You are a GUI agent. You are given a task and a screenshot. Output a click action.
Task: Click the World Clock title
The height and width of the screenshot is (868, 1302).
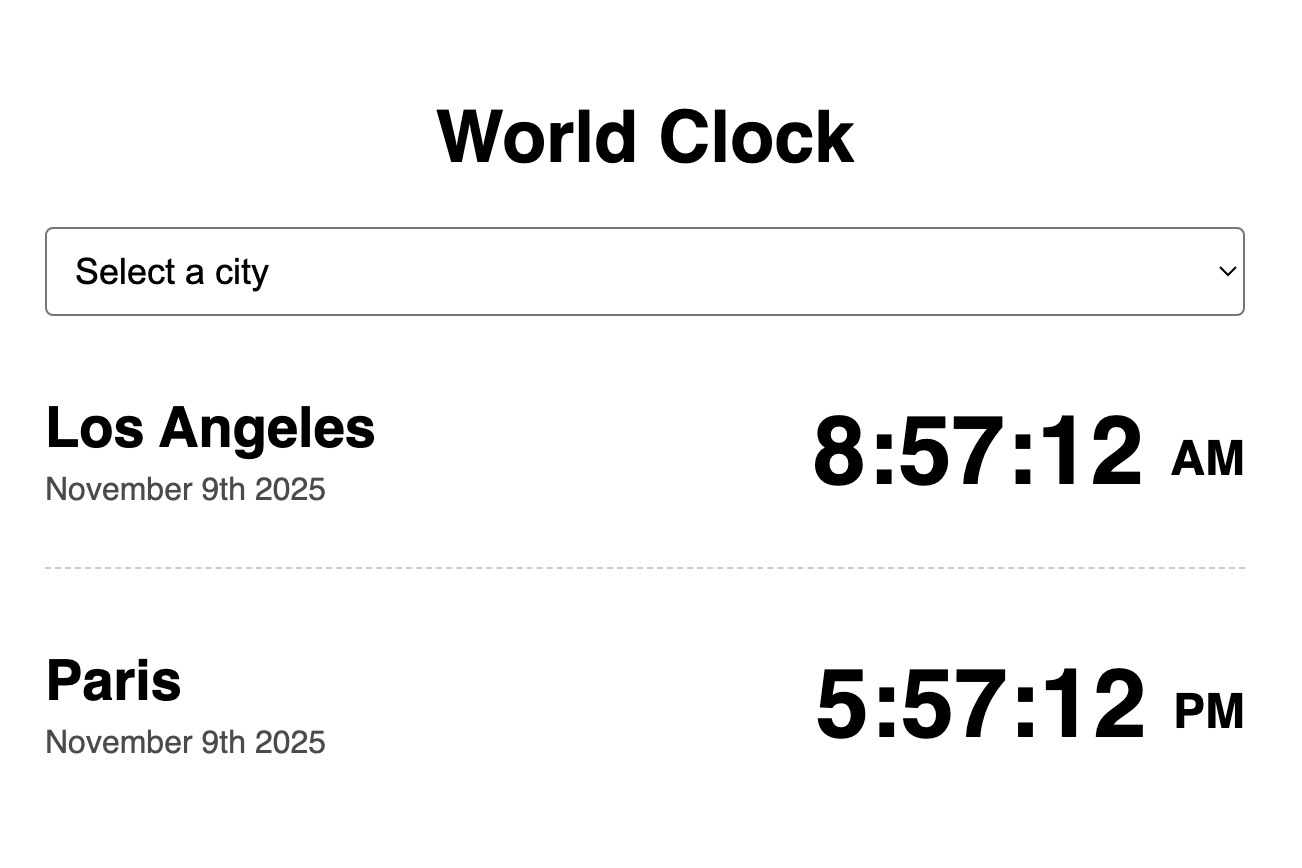644,136
